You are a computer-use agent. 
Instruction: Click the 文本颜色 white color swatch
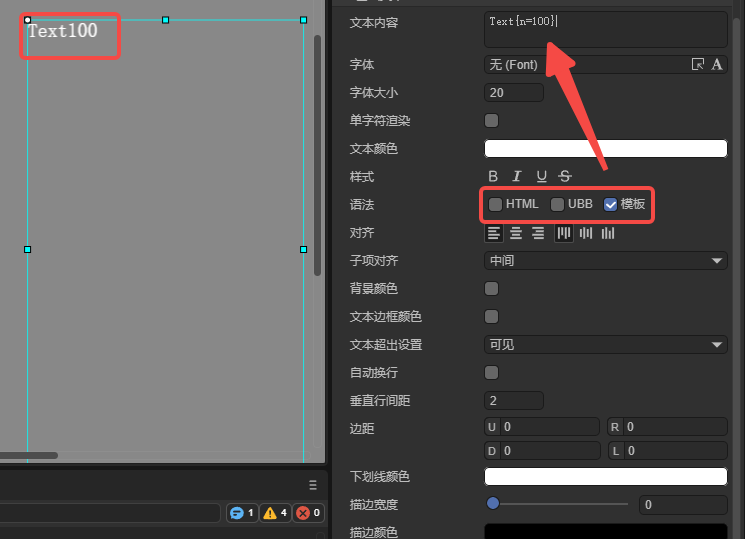pyautogui.click(x=605, y=149)
